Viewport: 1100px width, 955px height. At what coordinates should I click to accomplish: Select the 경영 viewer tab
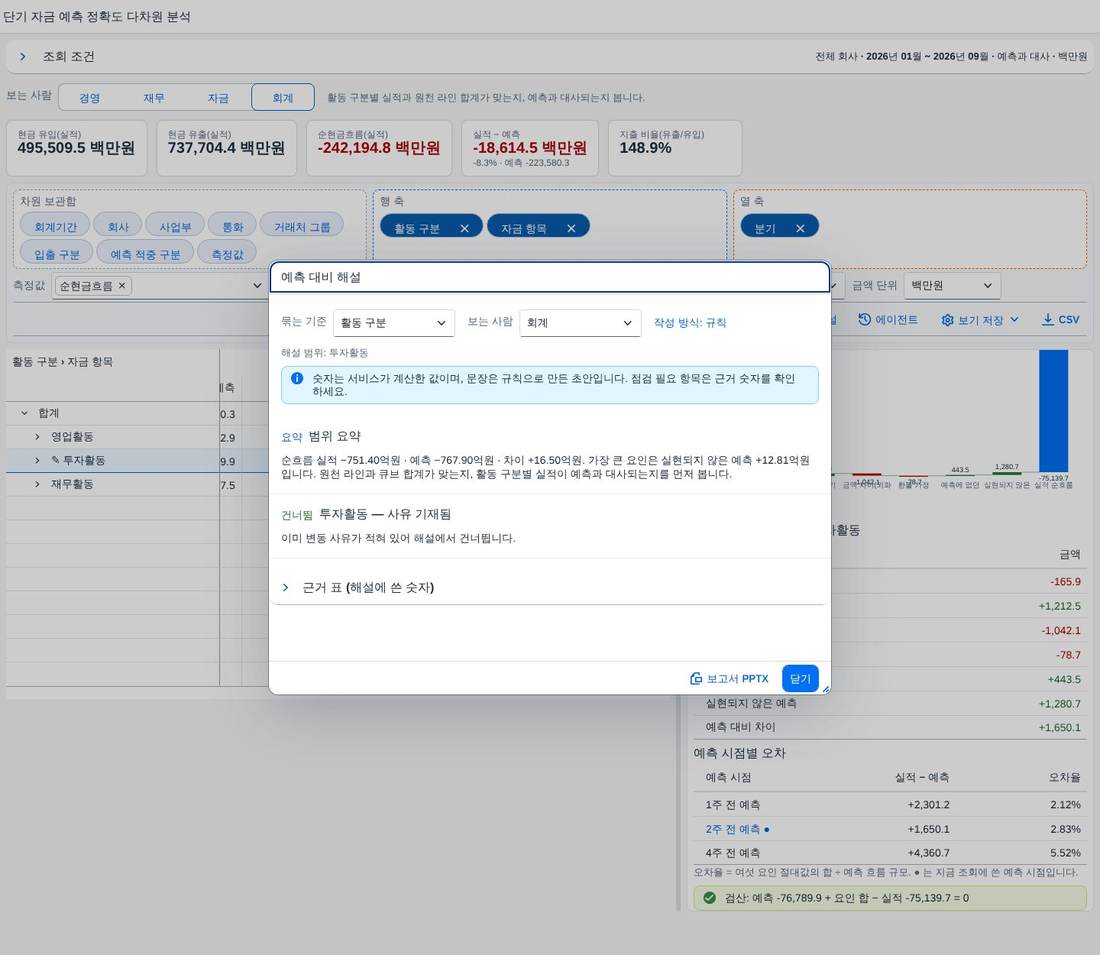click(x=90, y=98)
